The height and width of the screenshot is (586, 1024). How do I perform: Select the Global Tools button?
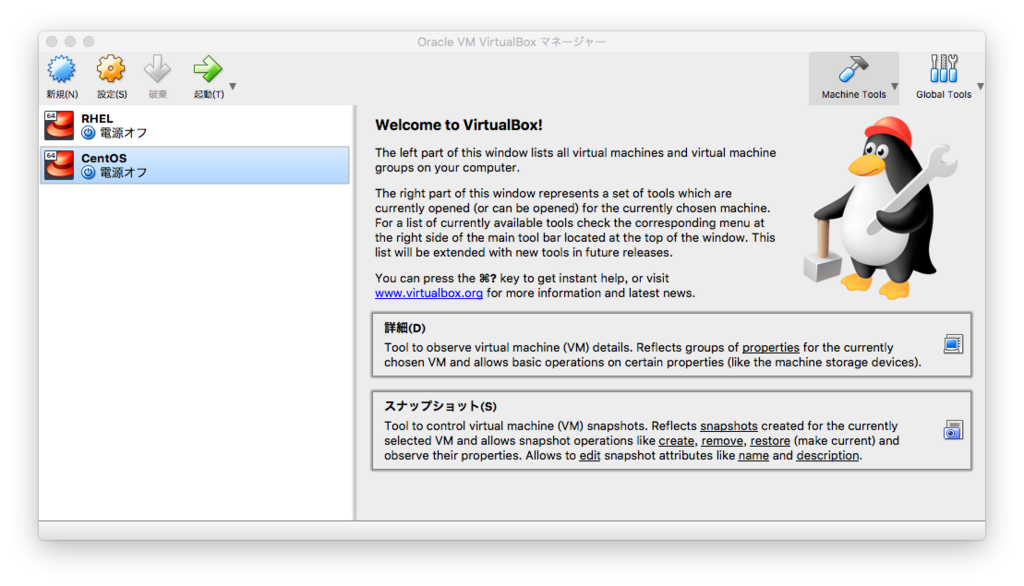(x=943, y=78)
